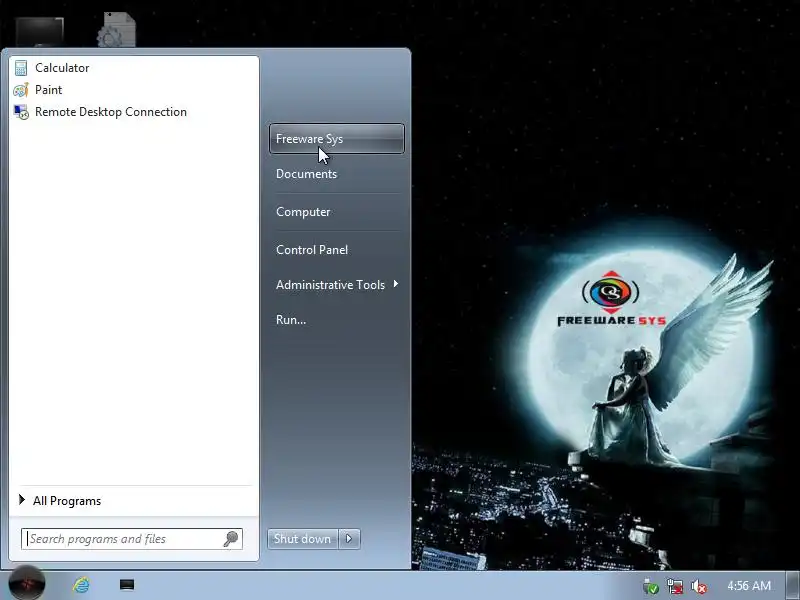800x600 pixels.
Task: Click the Calculator icon
Action: coord(21,68)
